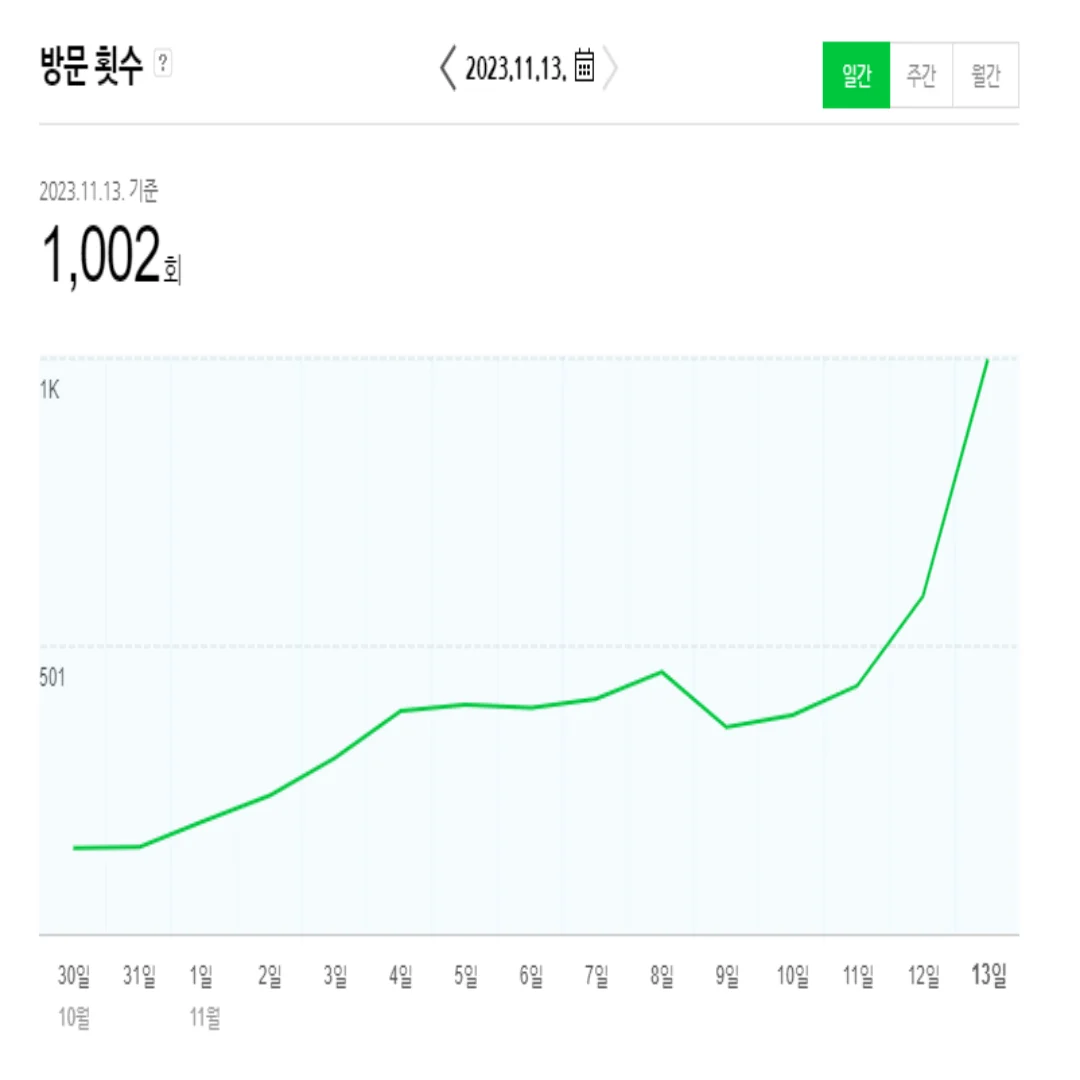Click the 8일 peak point on the graph line
Screen dimensions: 1080x1080
(659, 673)
